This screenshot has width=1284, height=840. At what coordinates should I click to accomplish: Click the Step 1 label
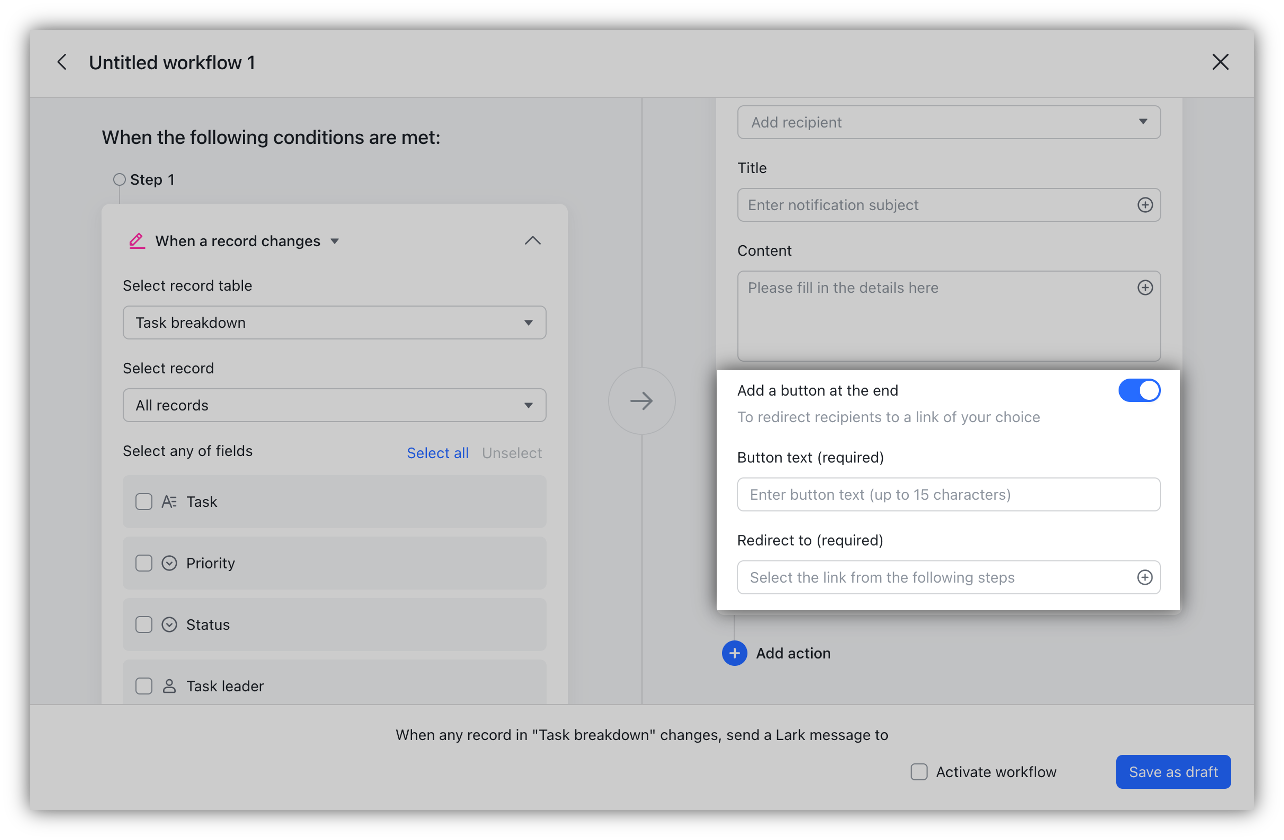pyautogui.click(x=152, y=180)
